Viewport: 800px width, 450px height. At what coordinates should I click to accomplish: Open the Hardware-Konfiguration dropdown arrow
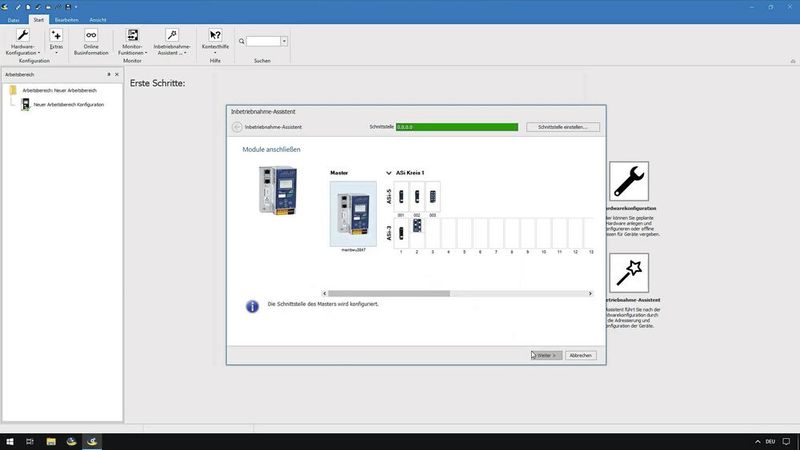(39, 53)
